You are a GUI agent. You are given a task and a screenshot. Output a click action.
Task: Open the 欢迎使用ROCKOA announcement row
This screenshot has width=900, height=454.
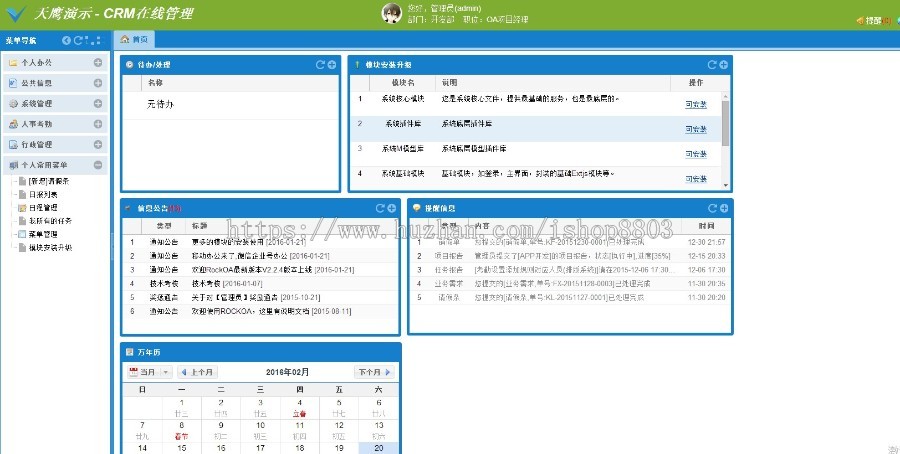(x=260, y=311)
